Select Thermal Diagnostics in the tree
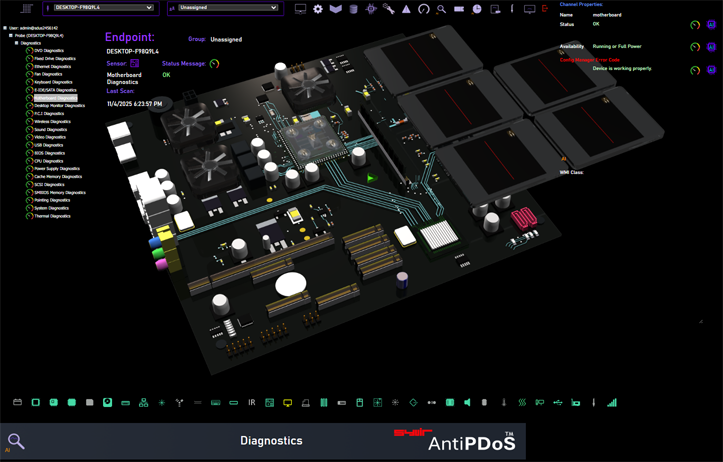This screenshot has height=462, width=723. click(x=52, y=216)
